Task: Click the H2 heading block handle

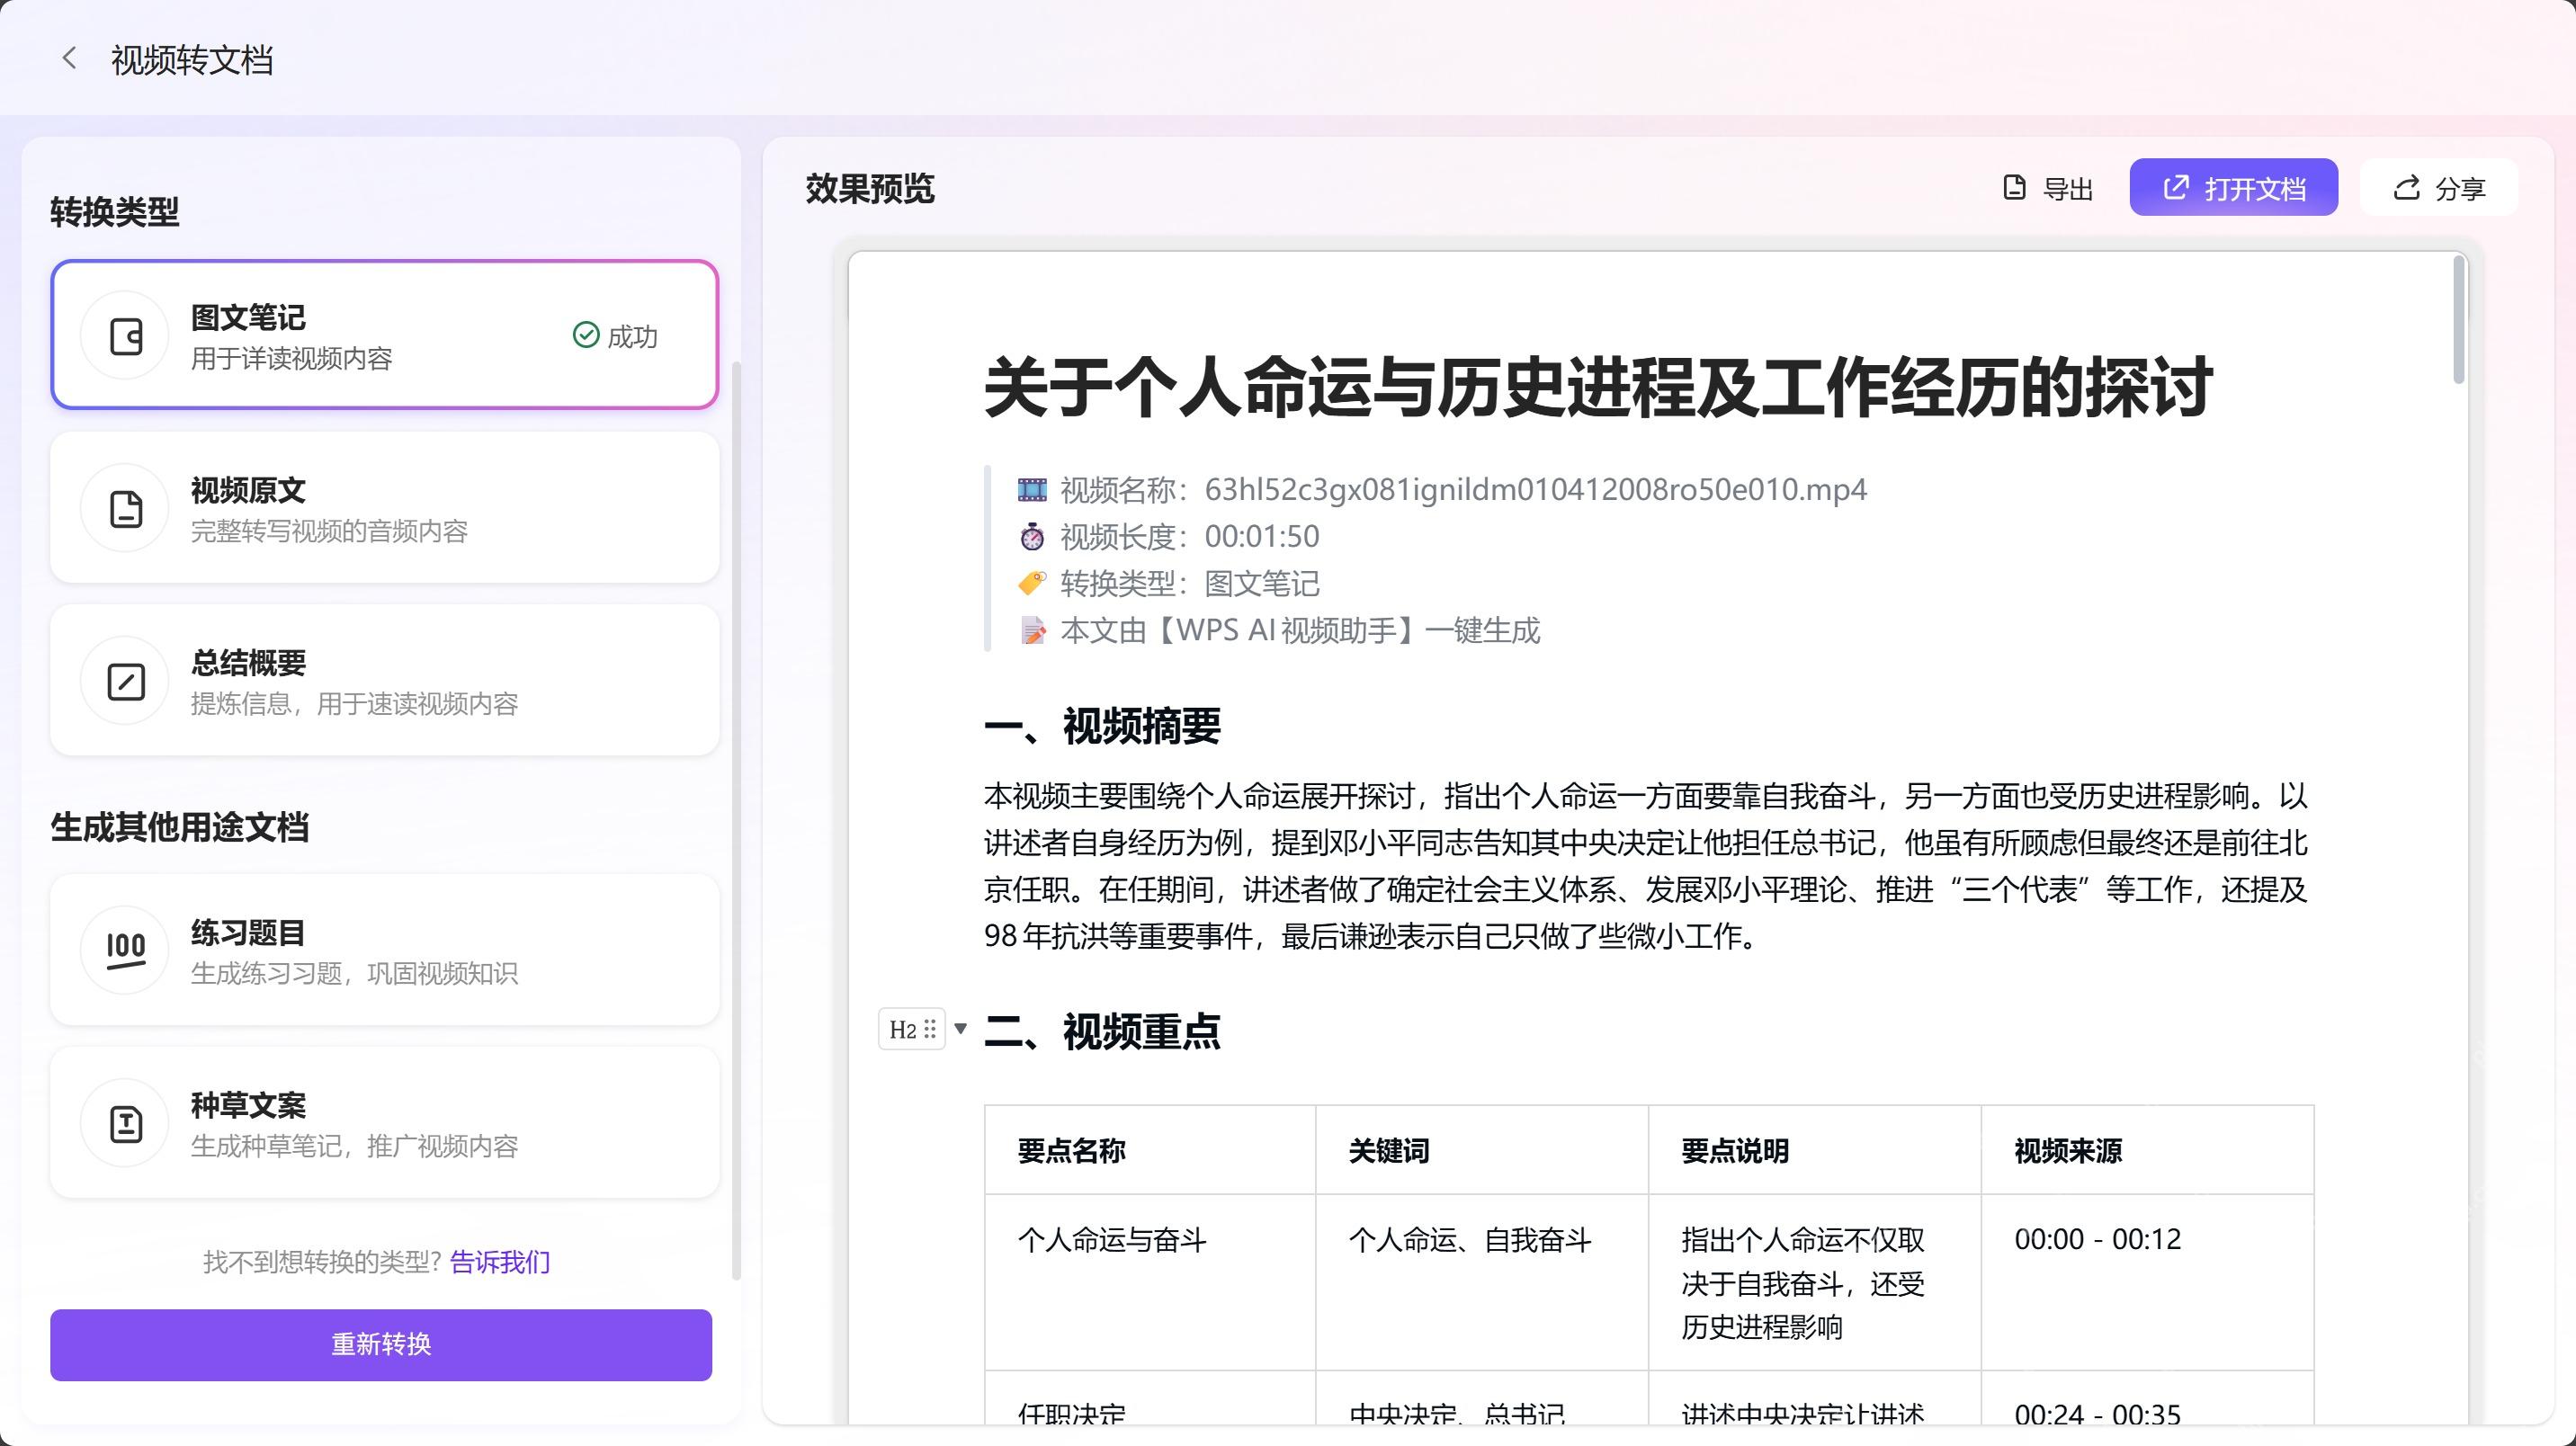Action: point(912,1029)
